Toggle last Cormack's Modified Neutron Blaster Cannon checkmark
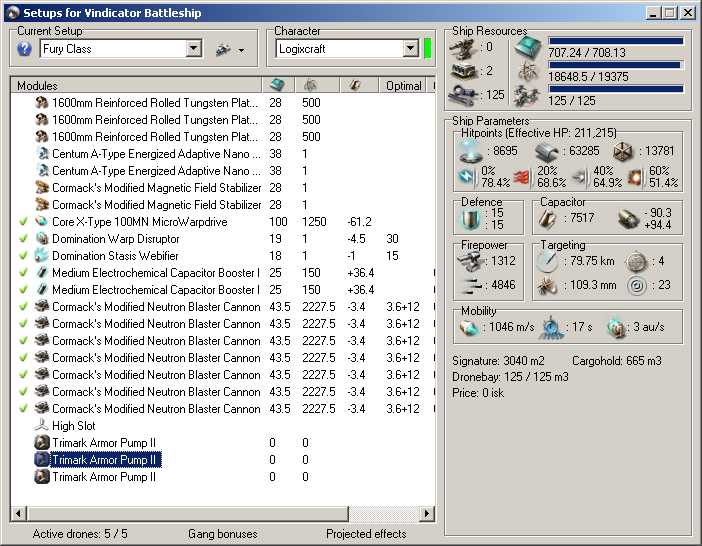This screenshot has height=546, width=702. pyautogui.click(x=24, y=409)
